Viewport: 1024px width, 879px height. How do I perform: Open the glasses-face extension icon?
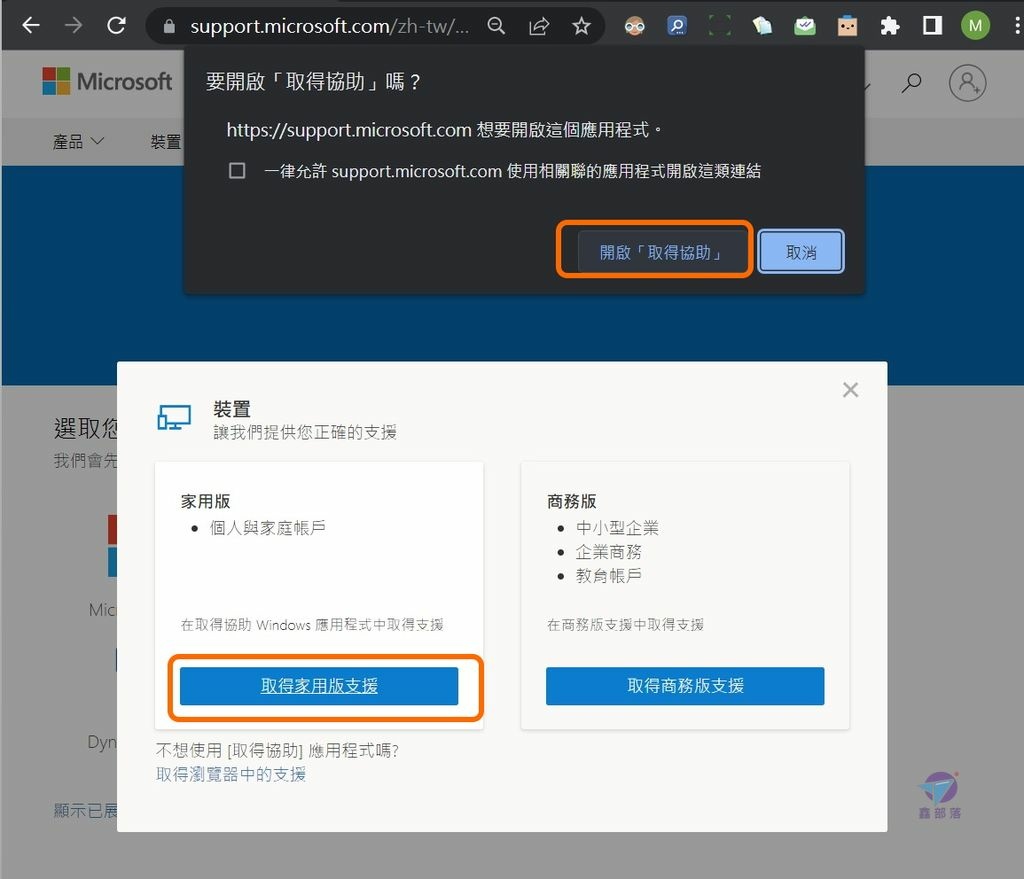[634, 26]
